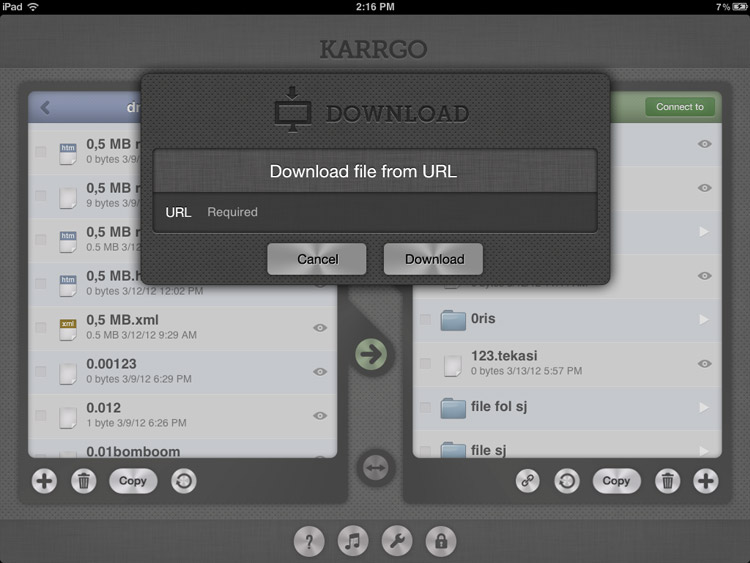750x563 pixels.
Task: Open the file fol sj folder icon
Action: pos(453,408)
